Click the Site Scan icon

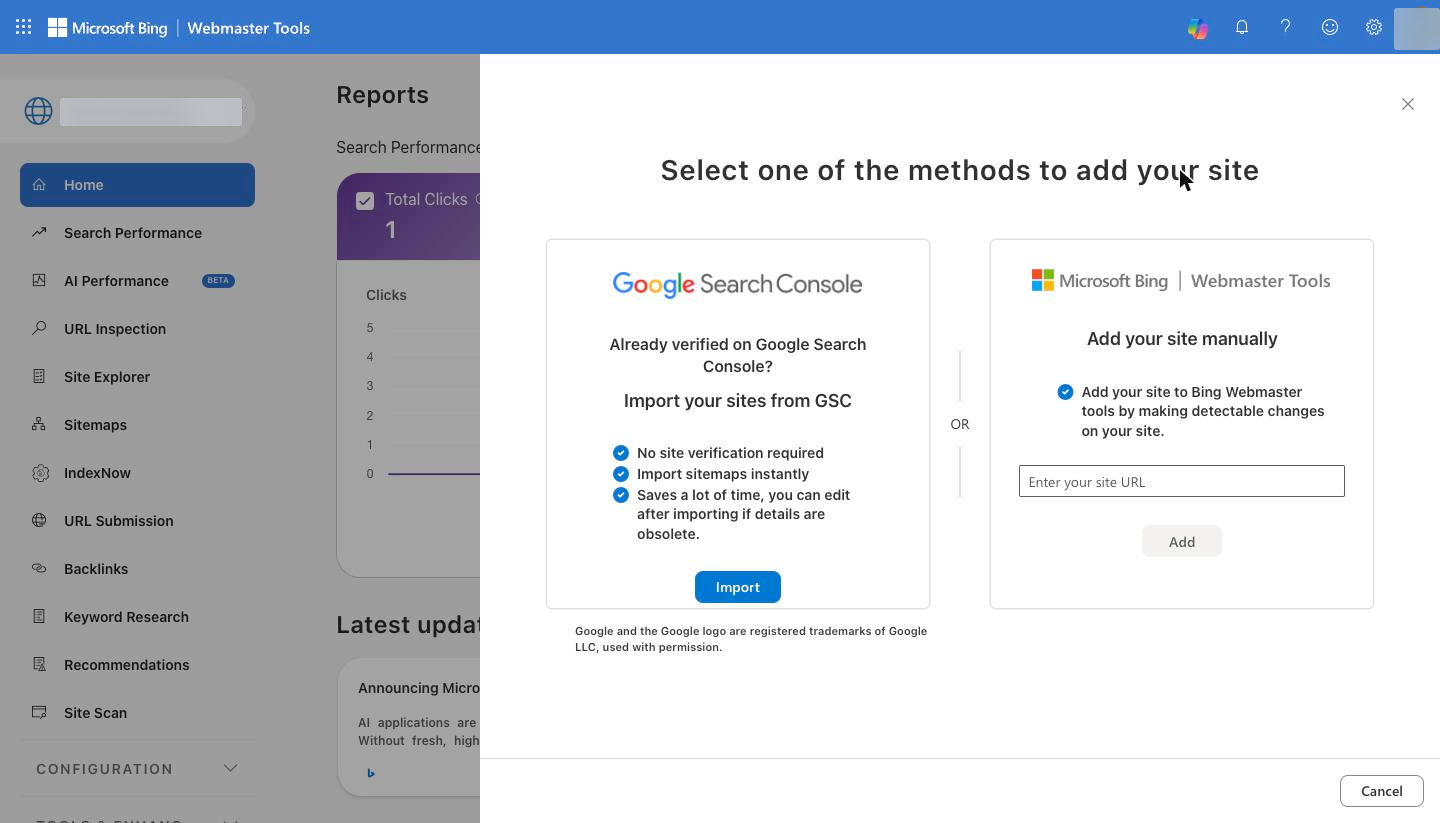[x=39, y=712]
